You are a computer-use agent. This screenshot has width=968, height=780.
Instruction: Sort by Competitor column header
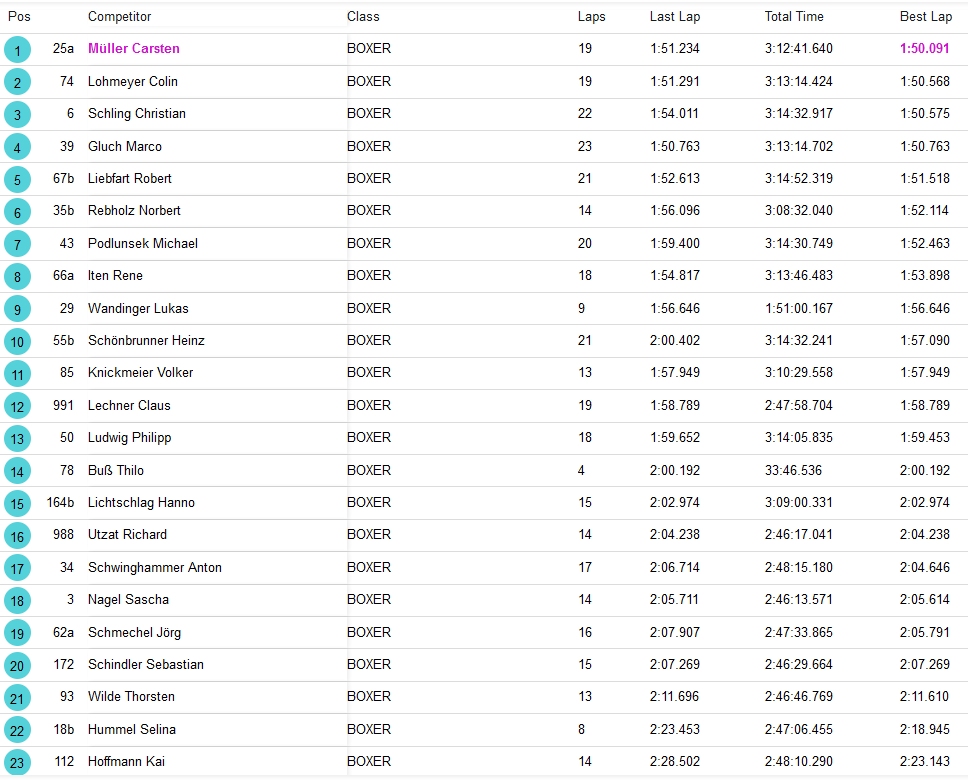[x=120, y=17]
